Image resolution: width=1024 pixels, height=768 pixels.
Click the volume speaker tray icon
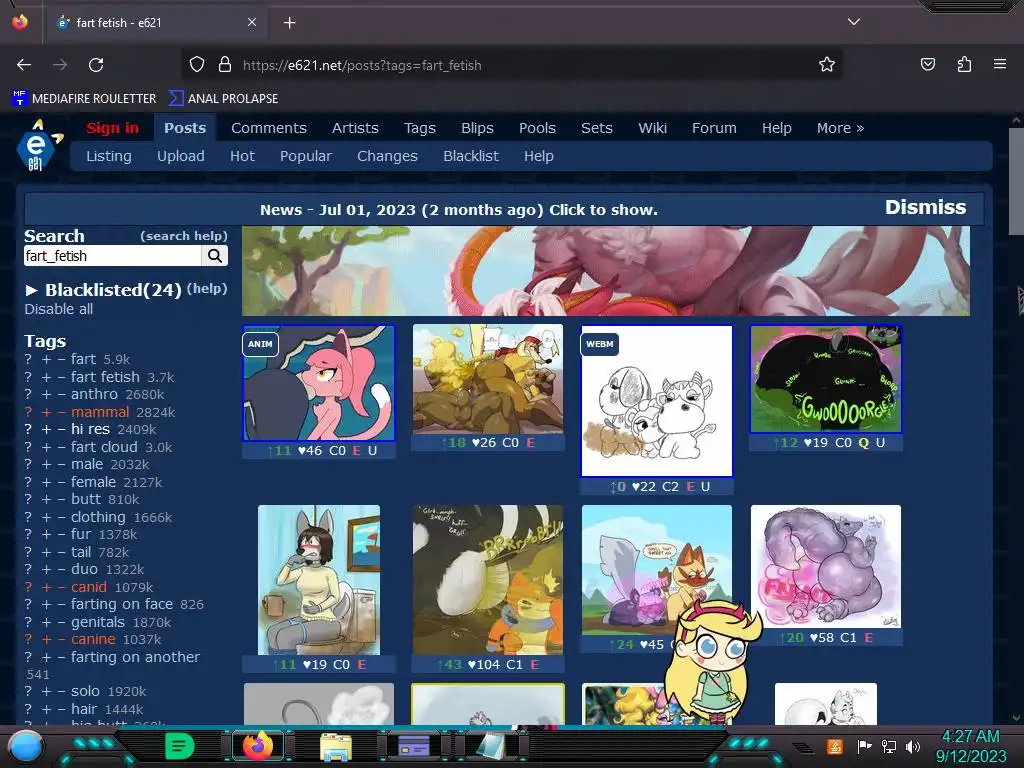[x=913, y=746]
